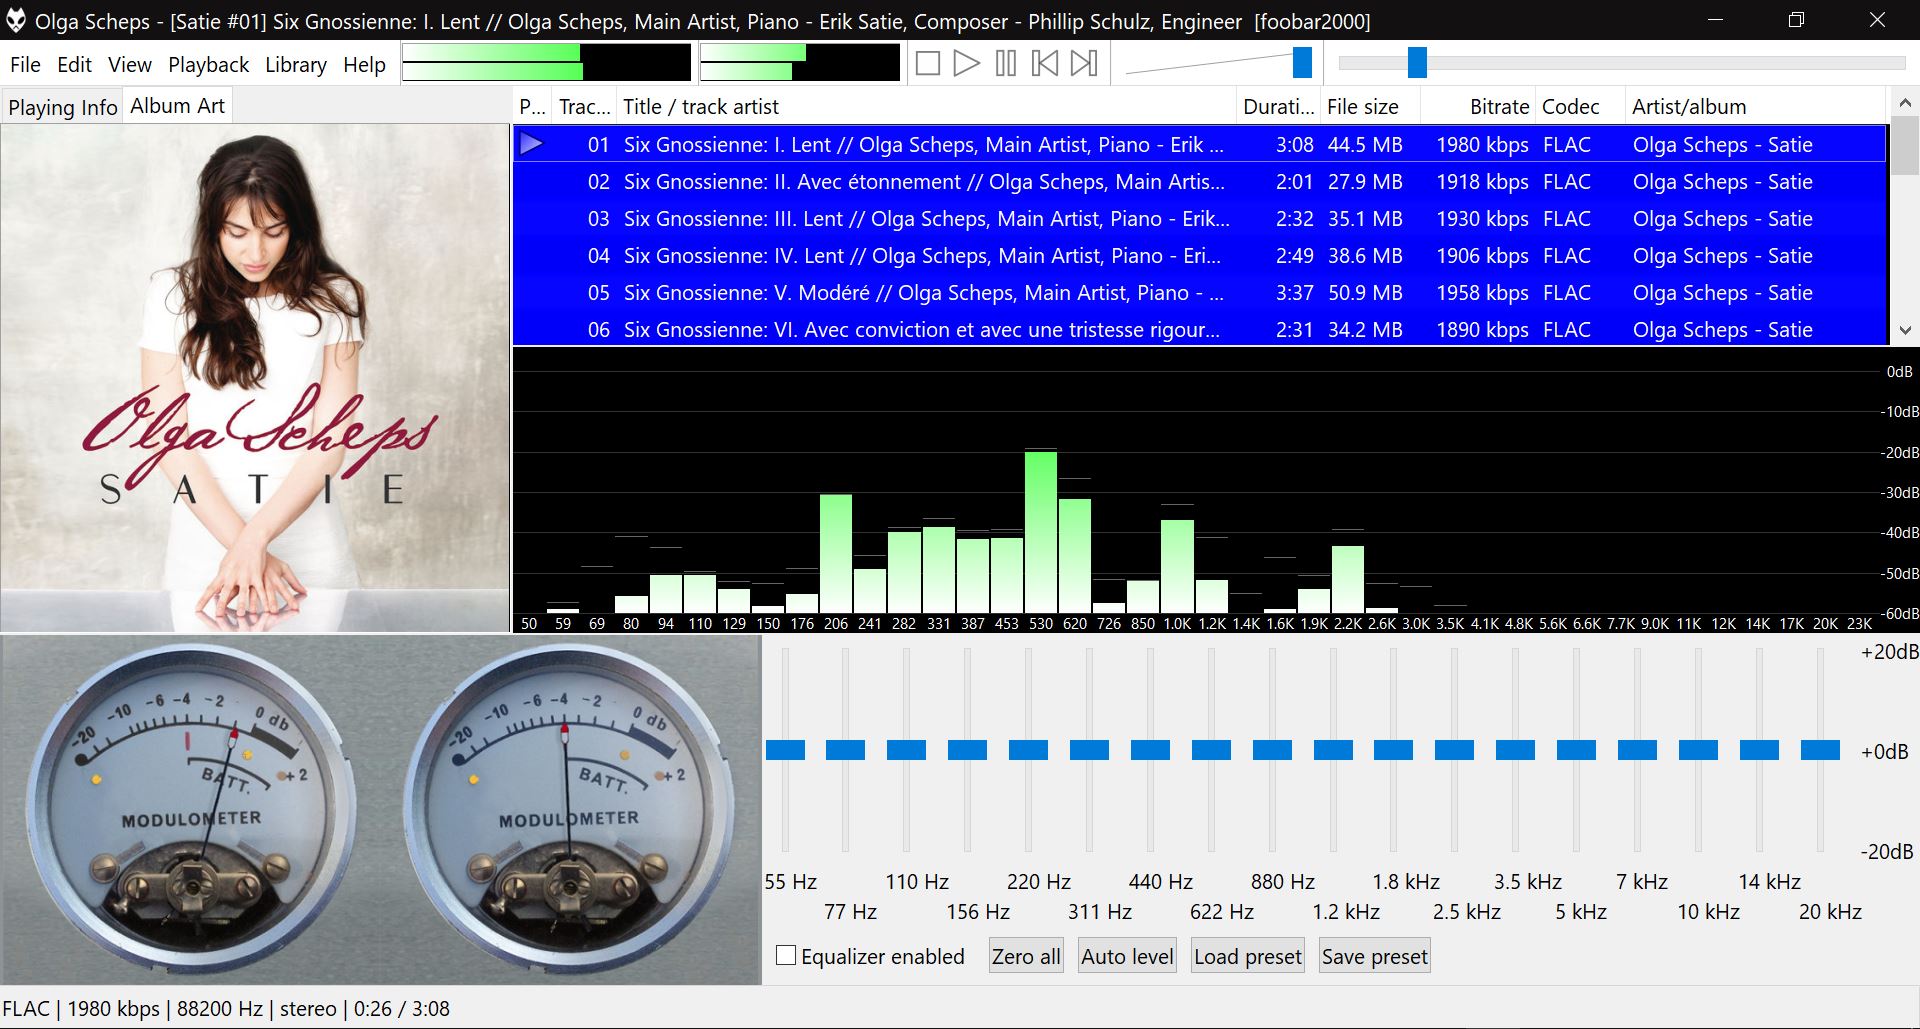
Task: Click the Zero all button
Action: click(x=1026, y=957)
